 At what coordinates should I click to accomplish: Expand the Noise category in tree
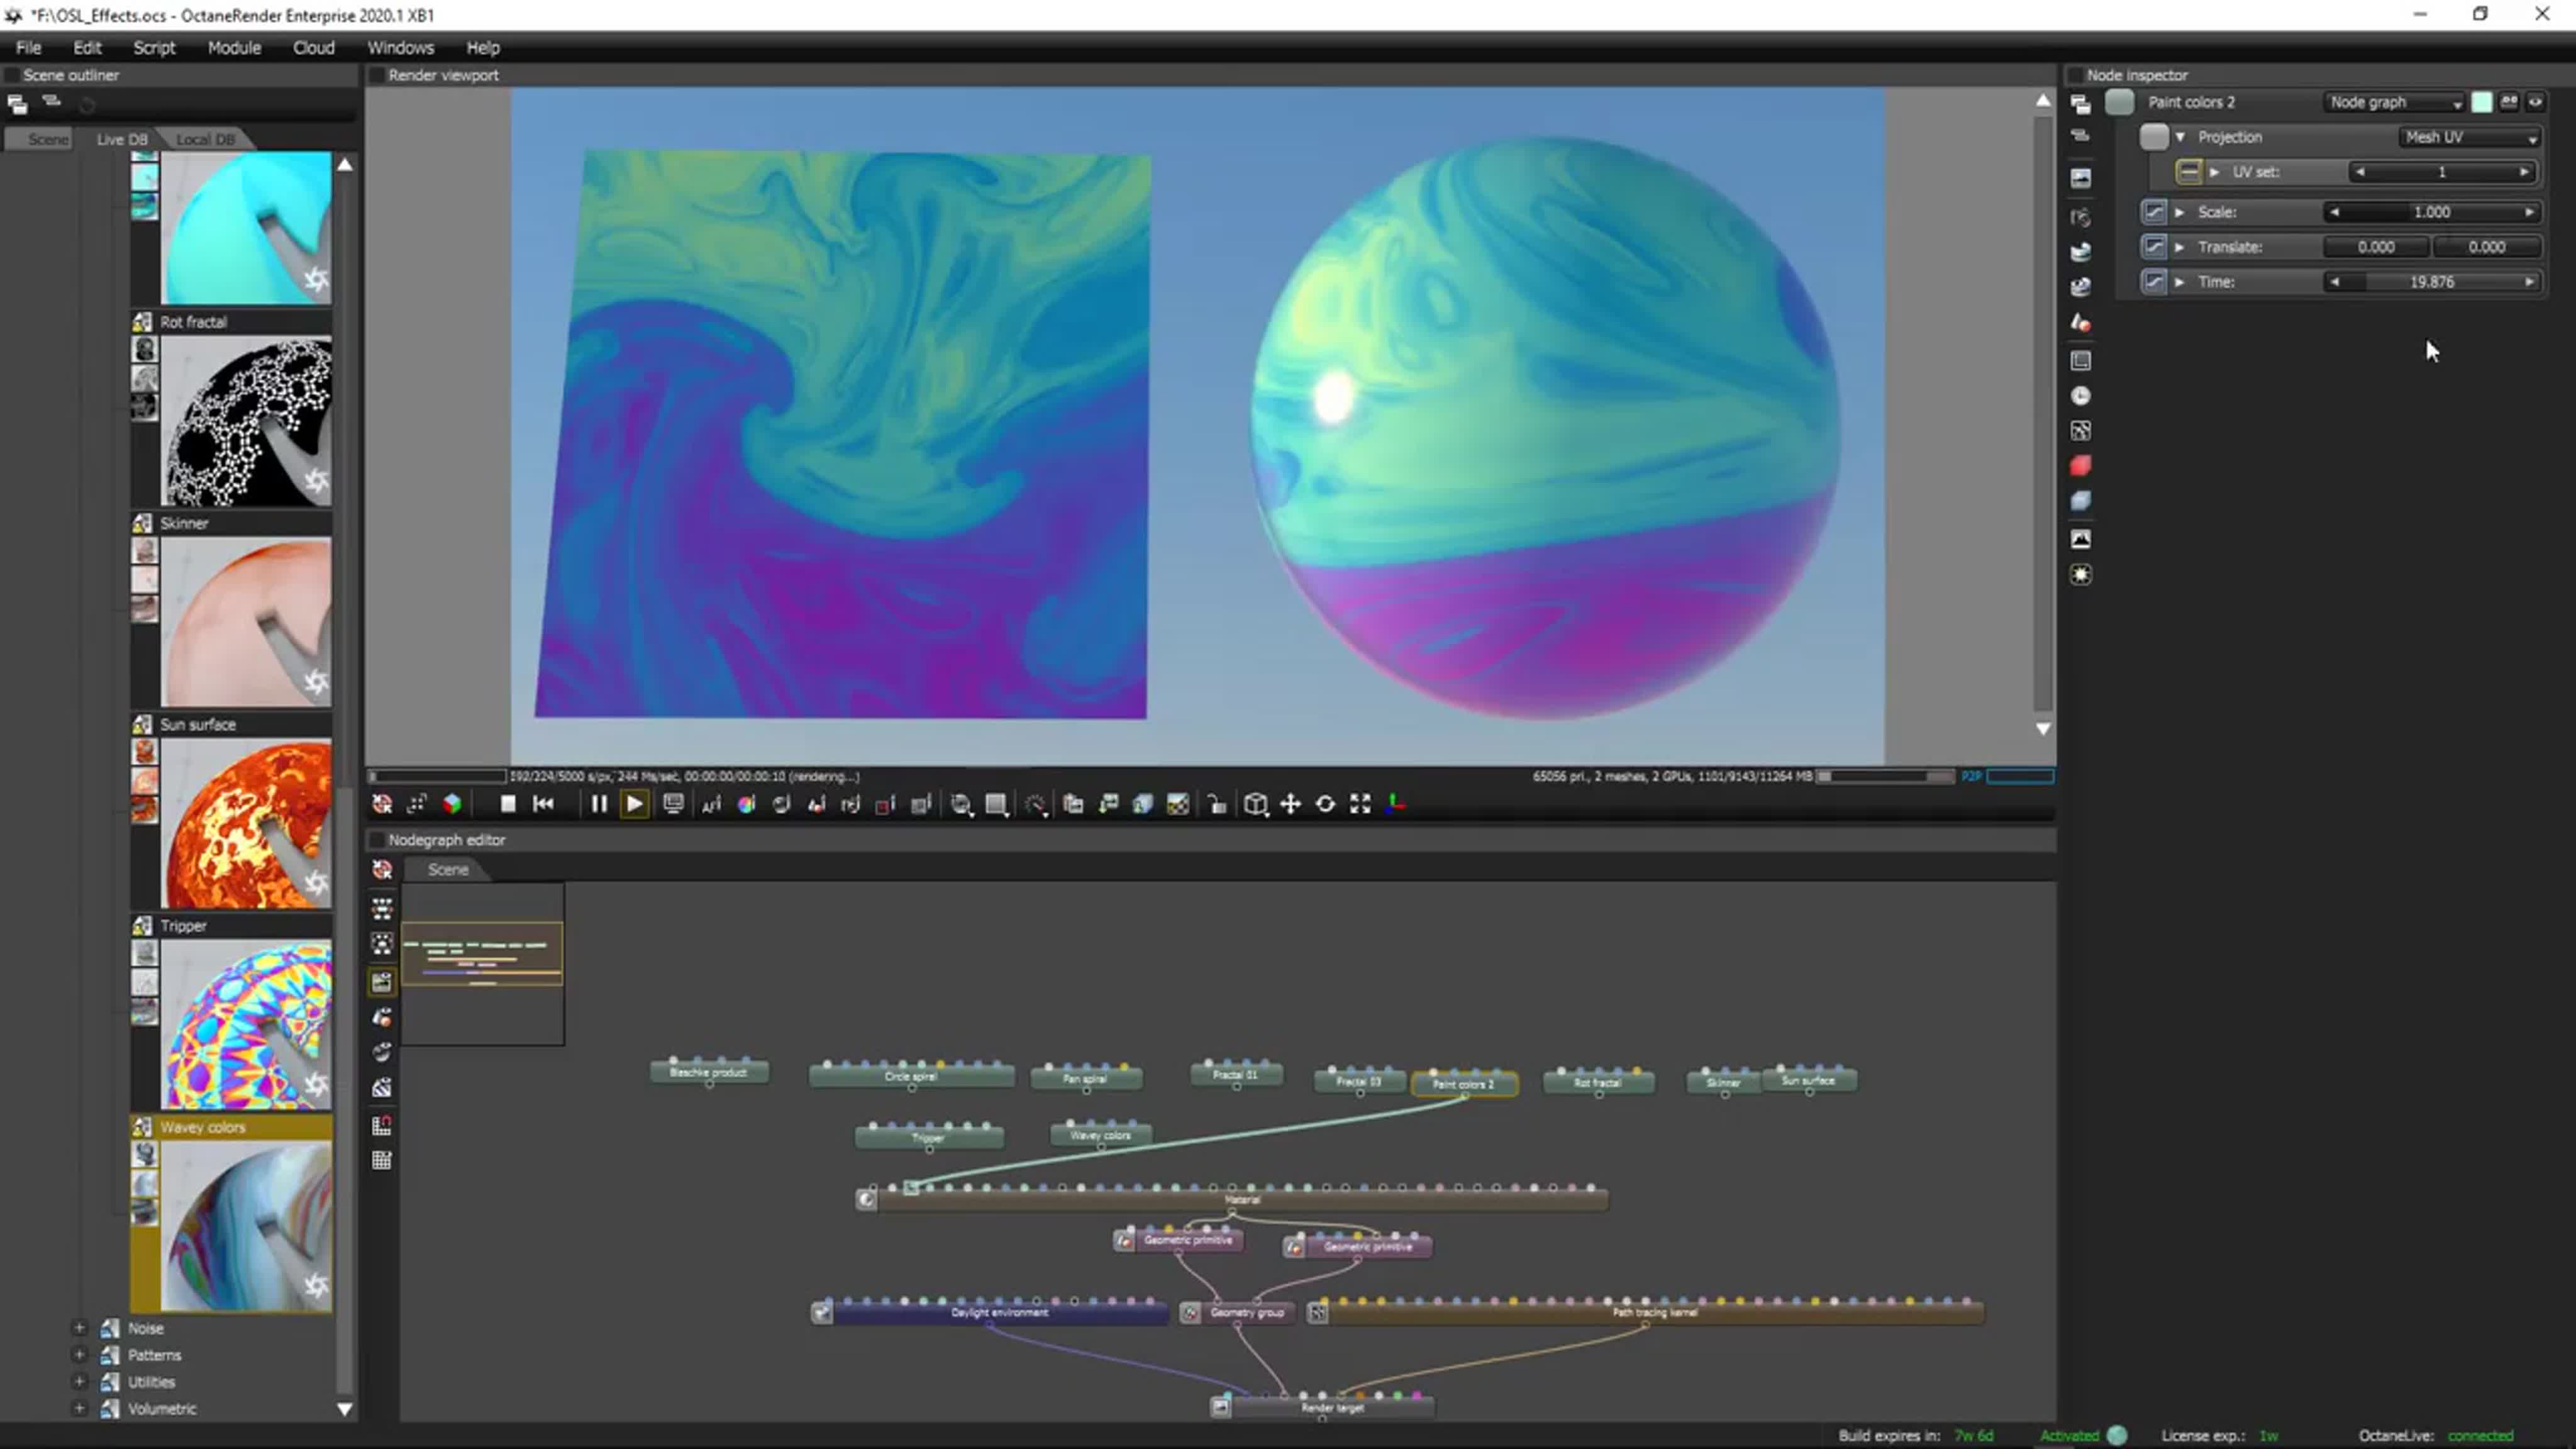point(79,1328)
